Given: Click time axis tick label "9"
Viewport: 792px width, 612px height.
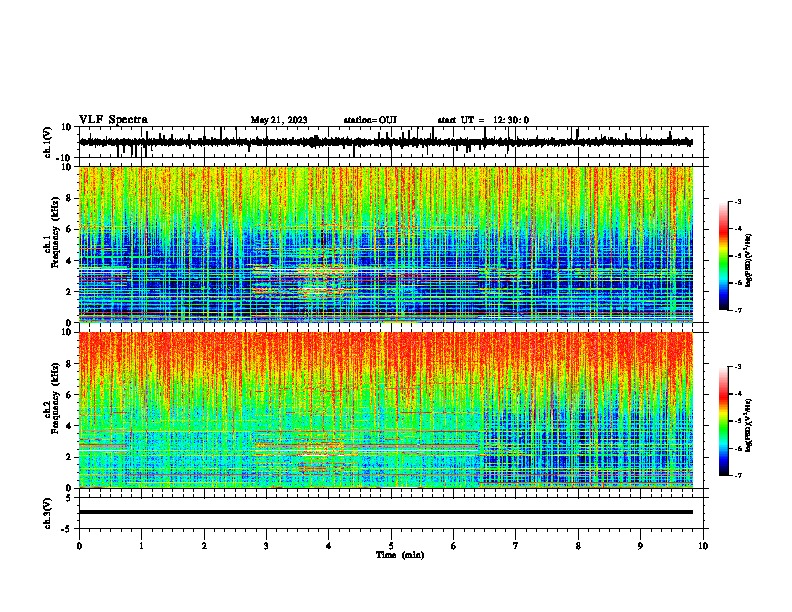Looking at the screenshot, I should [x=640, y=546].
